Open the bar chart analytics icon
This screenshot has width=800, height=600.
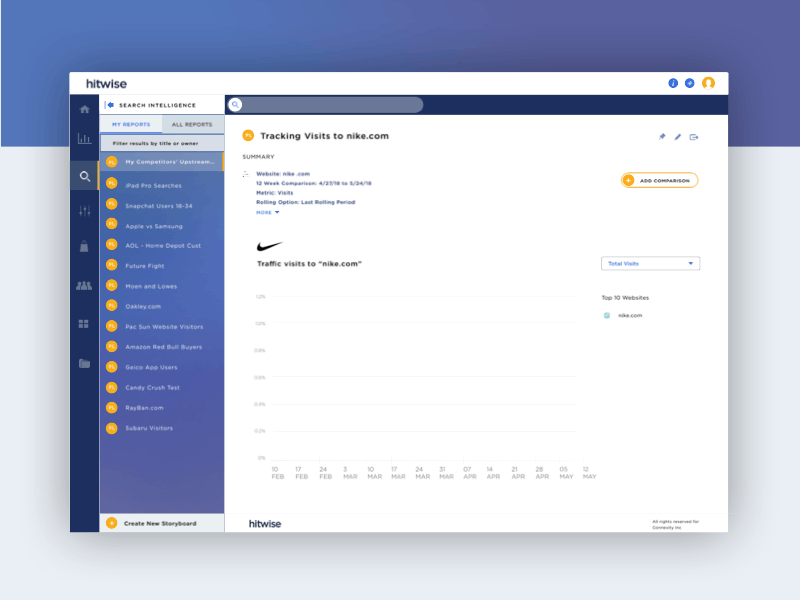tap(84, 139)
